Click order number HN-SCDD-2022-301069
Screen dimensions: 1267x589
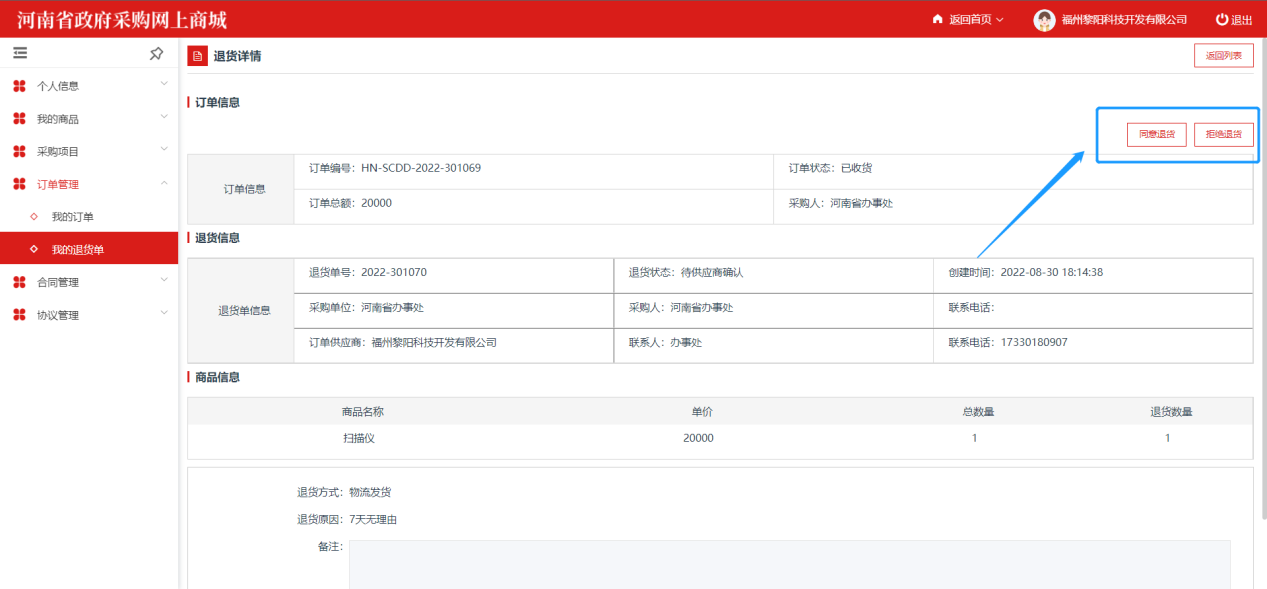(421, 168)
